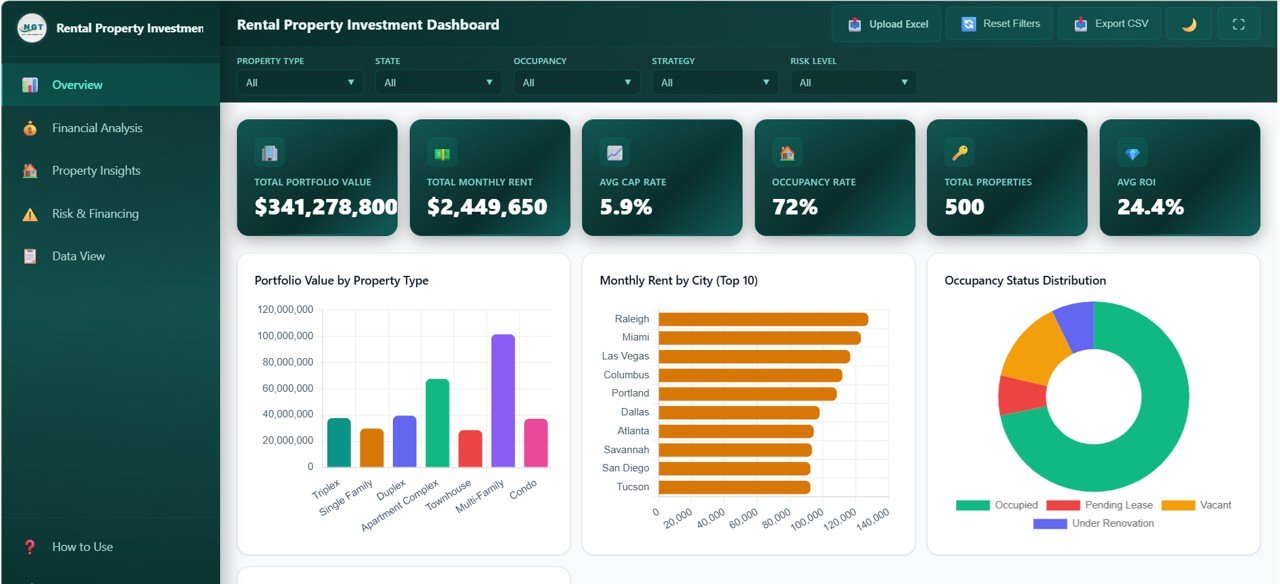Screen dimensions: 1280x584
Task: Expand the State filter selector
Action: 437,82
